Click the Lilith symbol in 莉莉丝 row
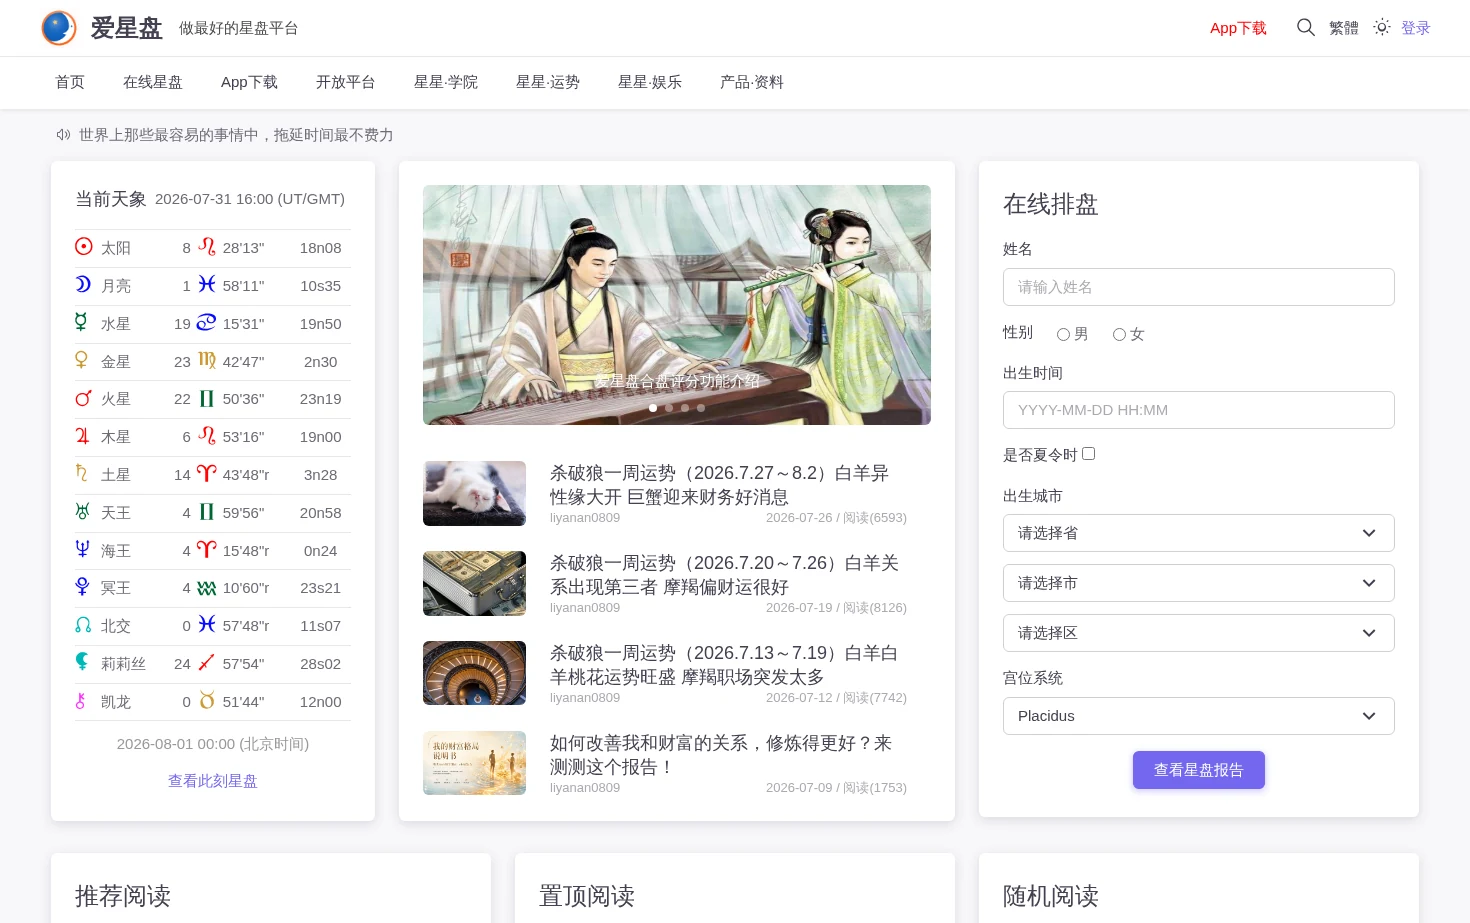Viewport: 1470px width, 923px height. [81, 662]
